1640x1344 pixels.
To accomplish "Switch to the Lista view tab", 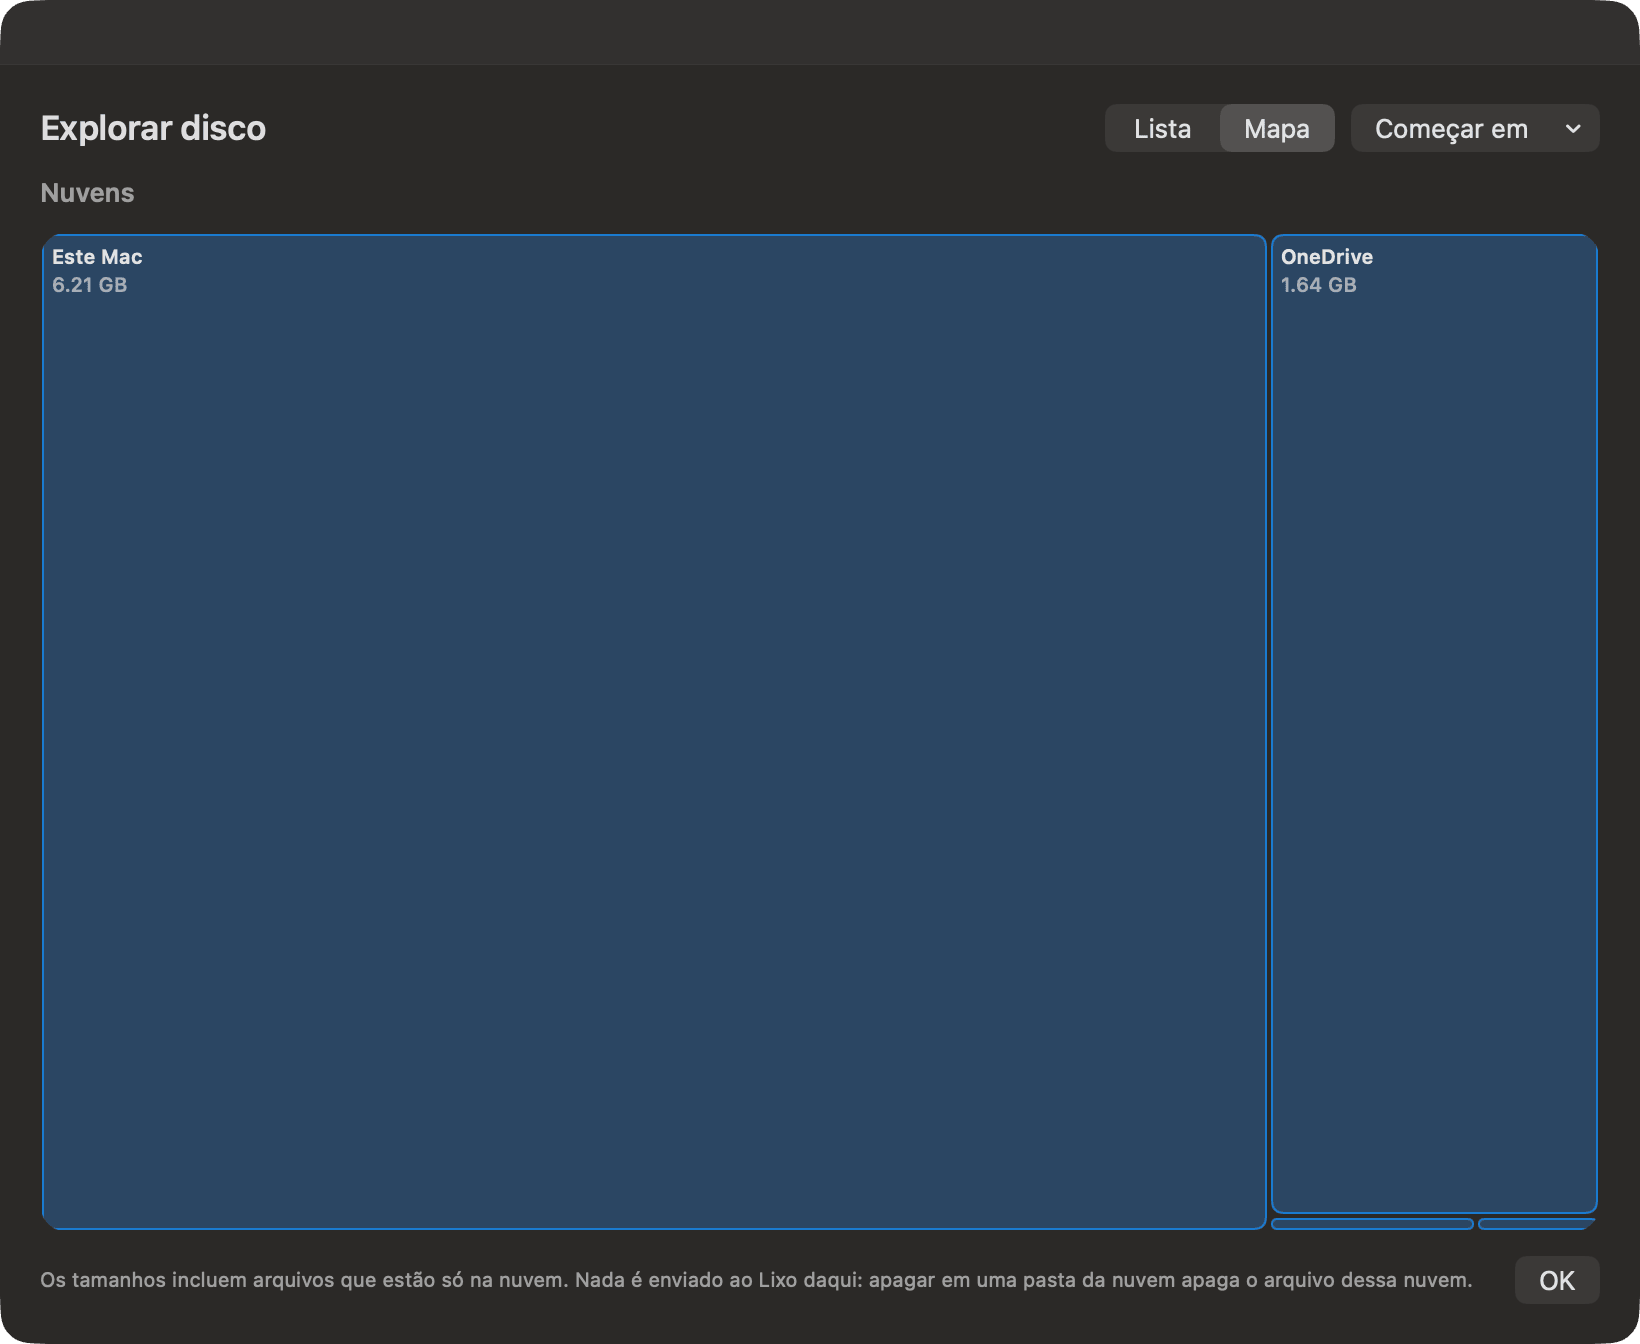I will (x=1162, y=128).
